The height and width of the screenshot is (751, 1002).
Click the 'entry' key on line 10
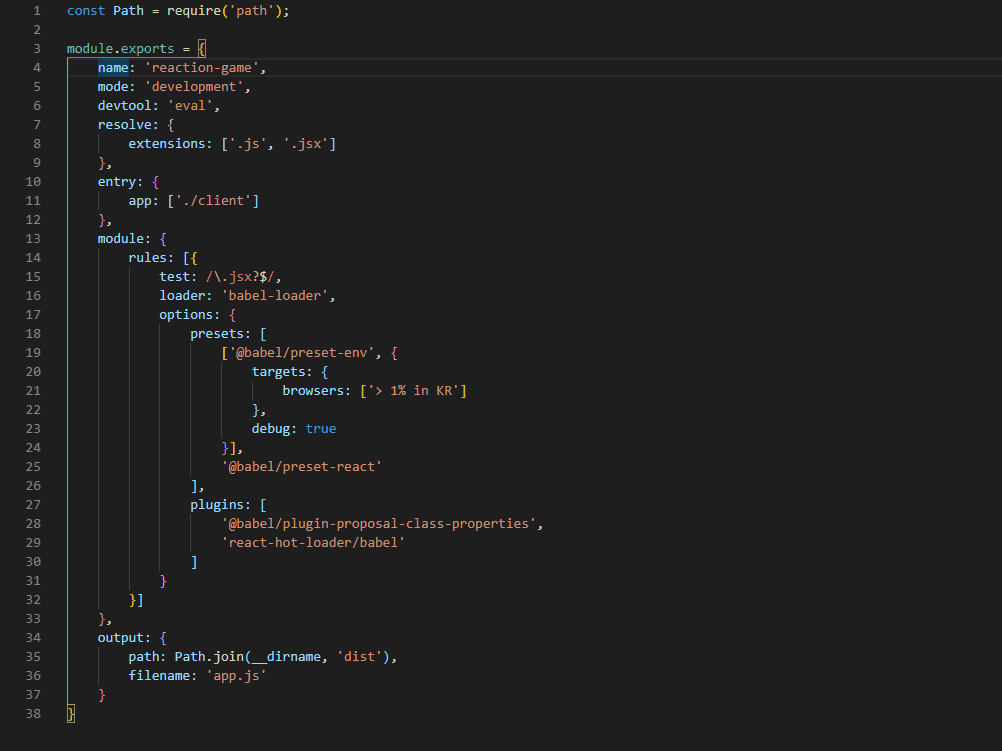click(x=117, y=182)
